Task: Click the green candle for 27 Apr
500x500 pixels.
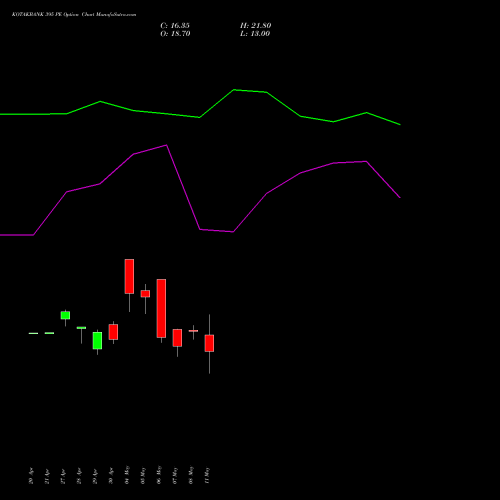Action: [65, 315]
